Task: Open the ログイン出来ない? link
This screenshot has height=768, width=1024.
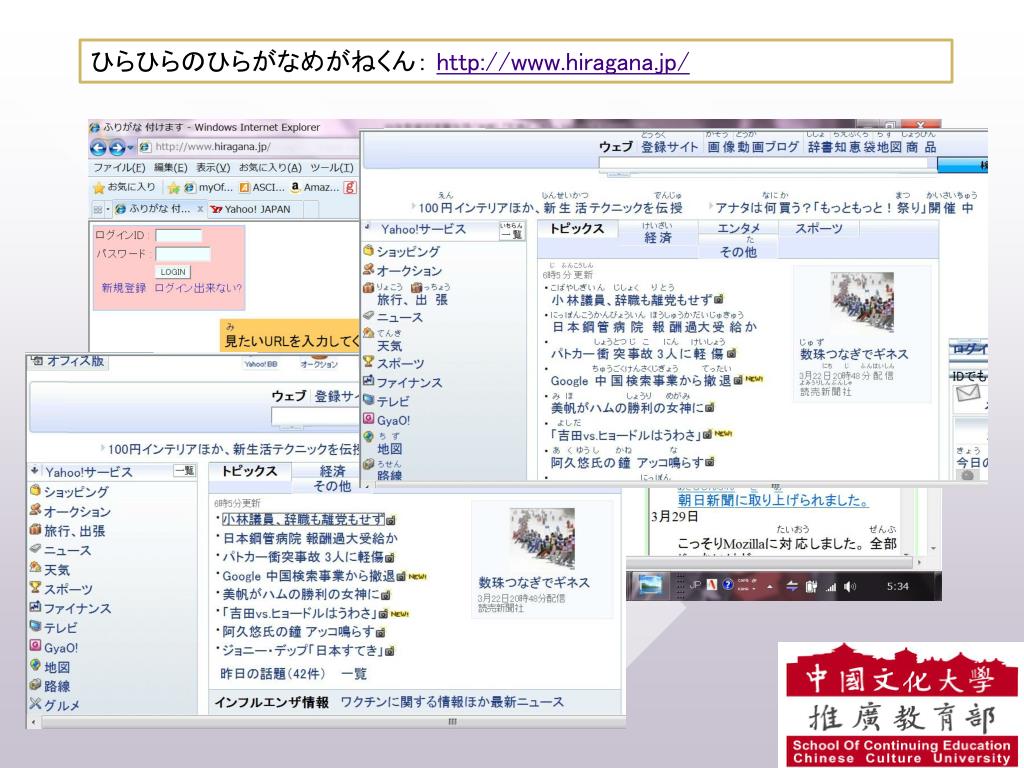Action: pyautogui.click(x=198, y=288)
